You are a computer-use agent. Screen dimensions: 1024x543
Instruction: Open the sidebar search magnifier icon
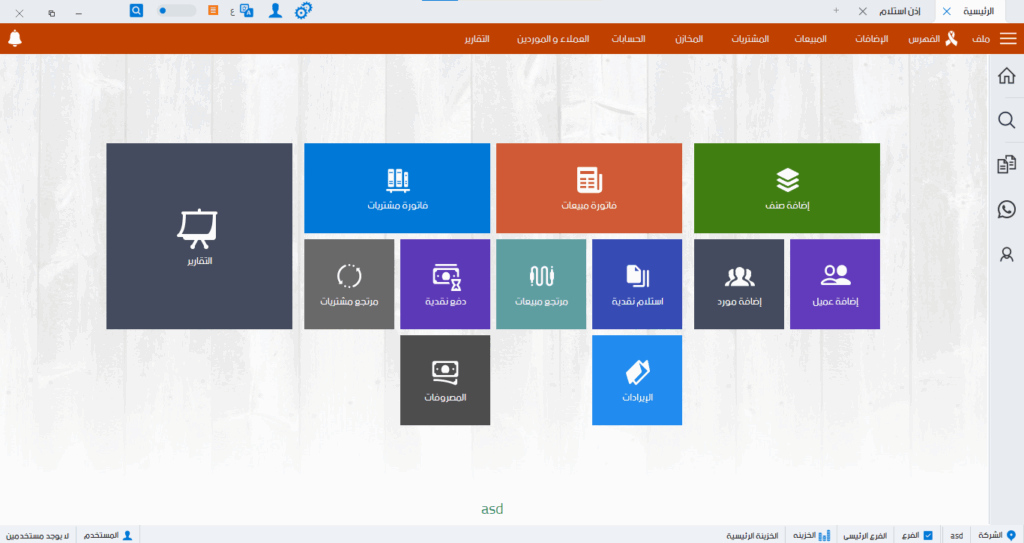[x=1006, y=121]
